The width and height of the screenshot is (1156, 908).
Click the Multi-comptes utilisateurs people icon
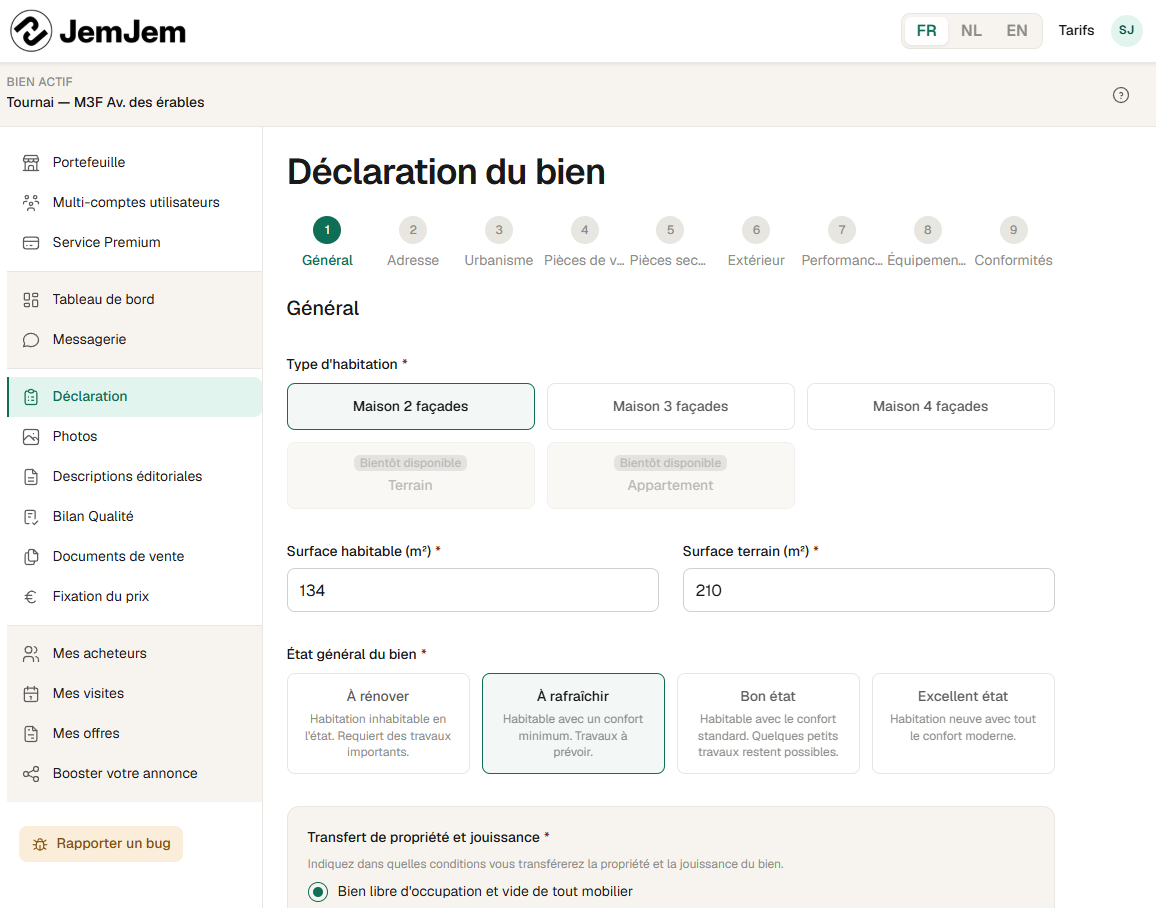pos(31,203)
